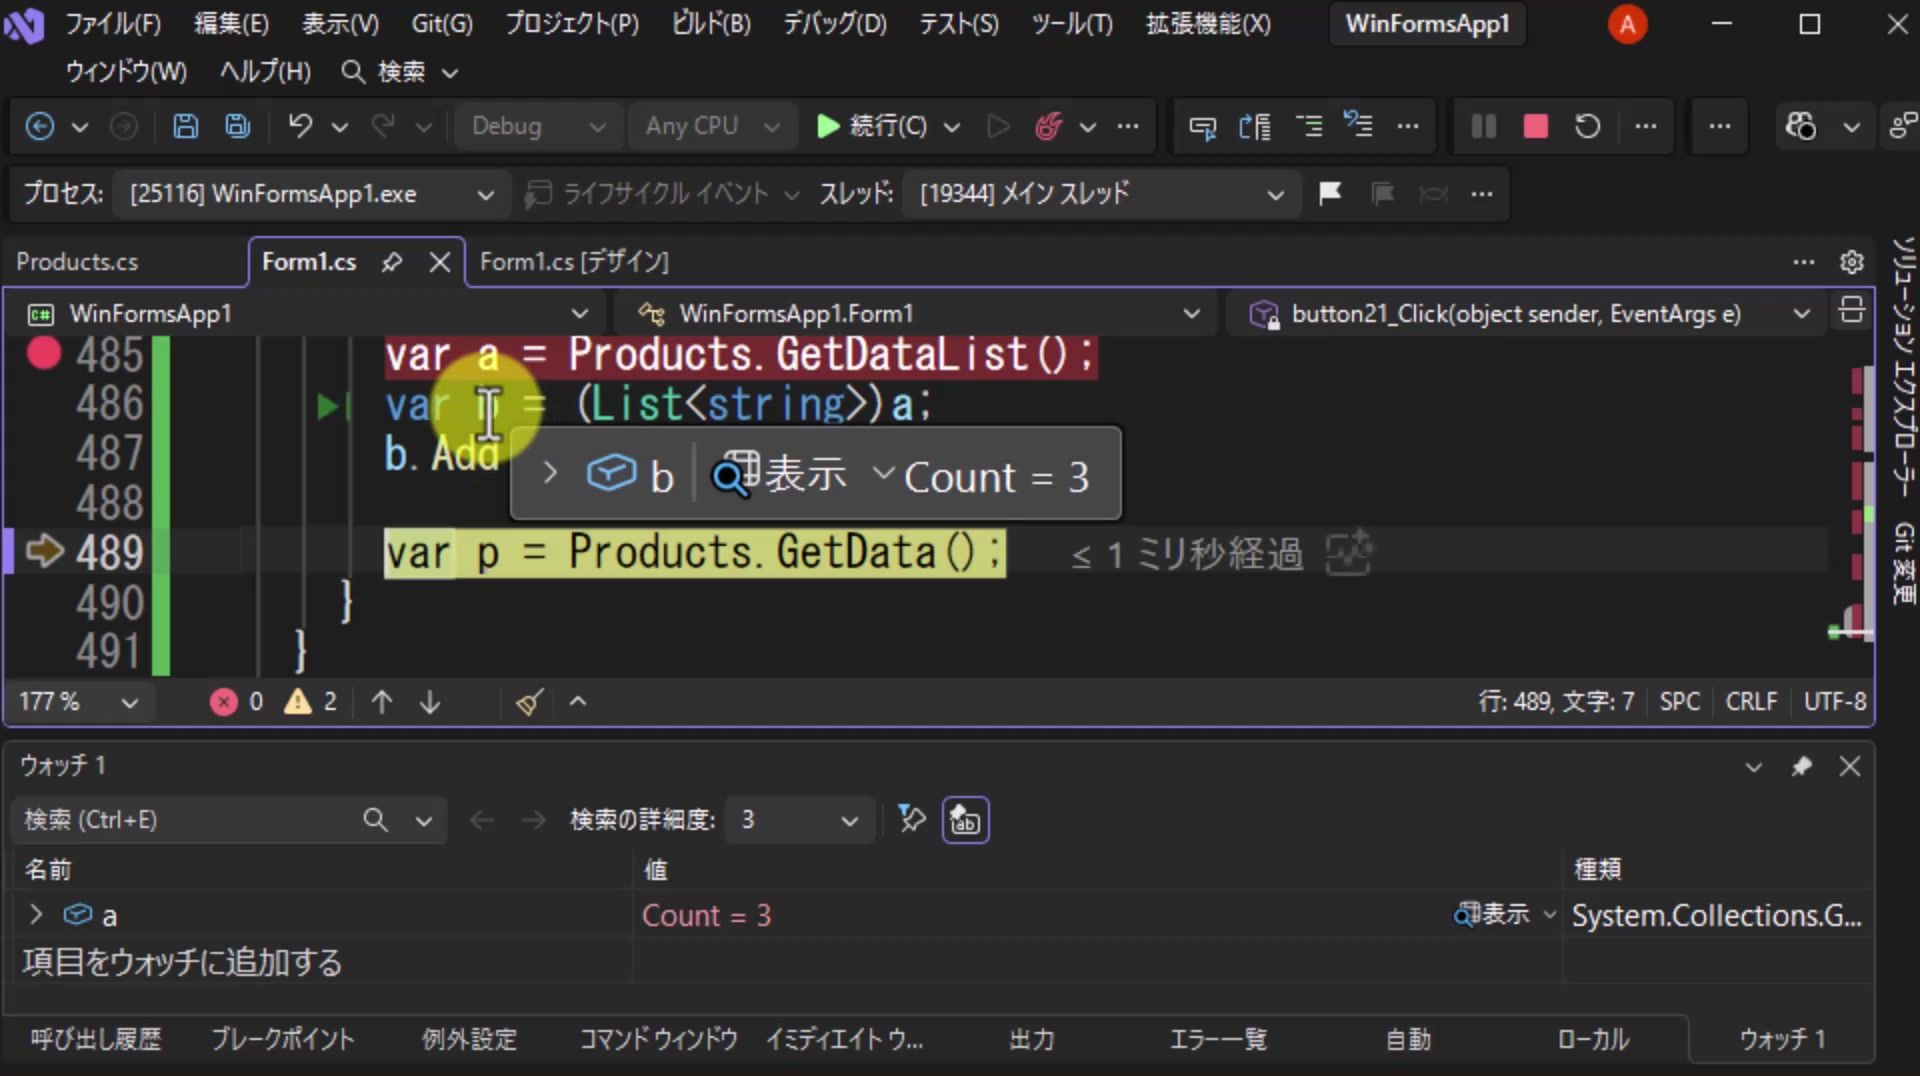Pause execution with the break-all button
This screenshot has height=1076, width=1920.
click(1483, 126)
